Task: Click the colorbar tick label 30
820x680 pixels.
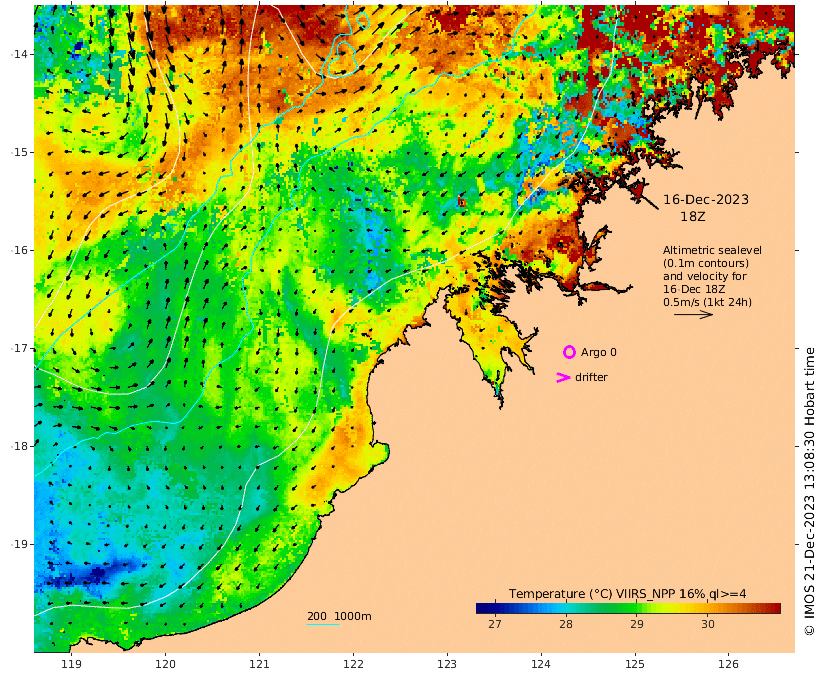Action: click(x=708, y=624)
